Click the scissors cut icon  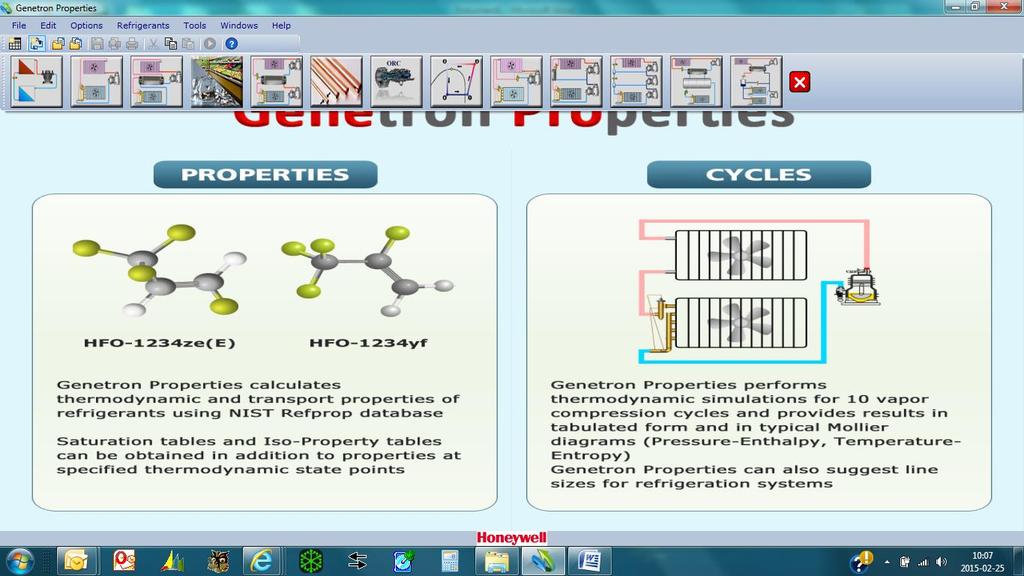click(x=153, y=44)
